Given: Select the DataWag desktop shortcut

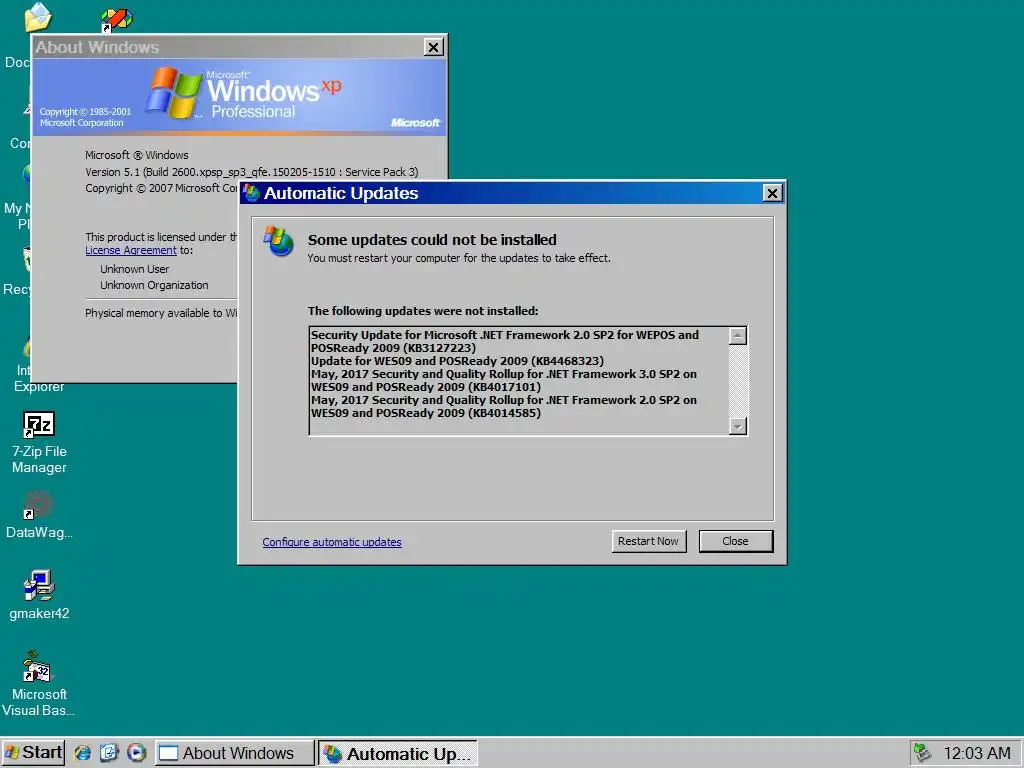Looking at the screenshot, I should [x=39, y=515].
